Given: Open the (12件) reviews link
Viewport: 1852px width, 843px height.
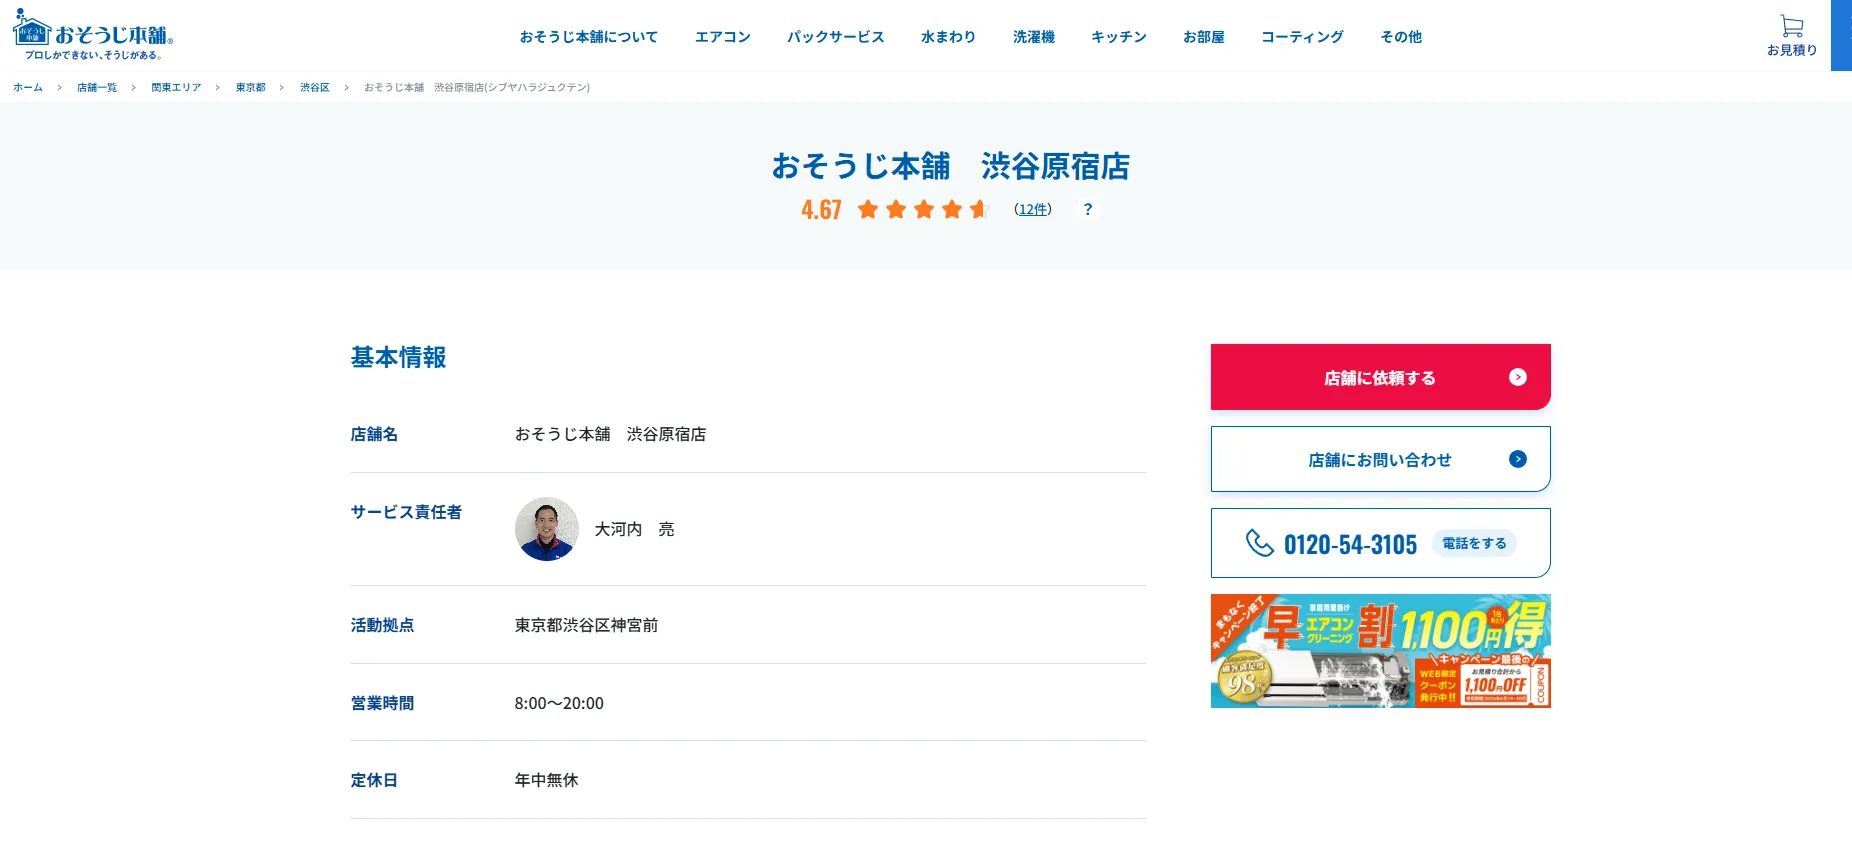Looking at the screenshot, I should (x=1033, y=209).
